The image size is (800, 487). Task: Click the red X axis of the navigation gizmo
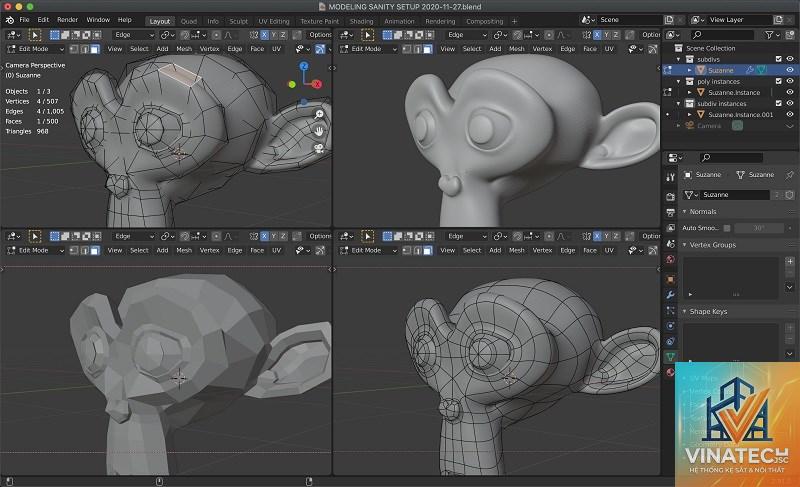pos(317,84)
